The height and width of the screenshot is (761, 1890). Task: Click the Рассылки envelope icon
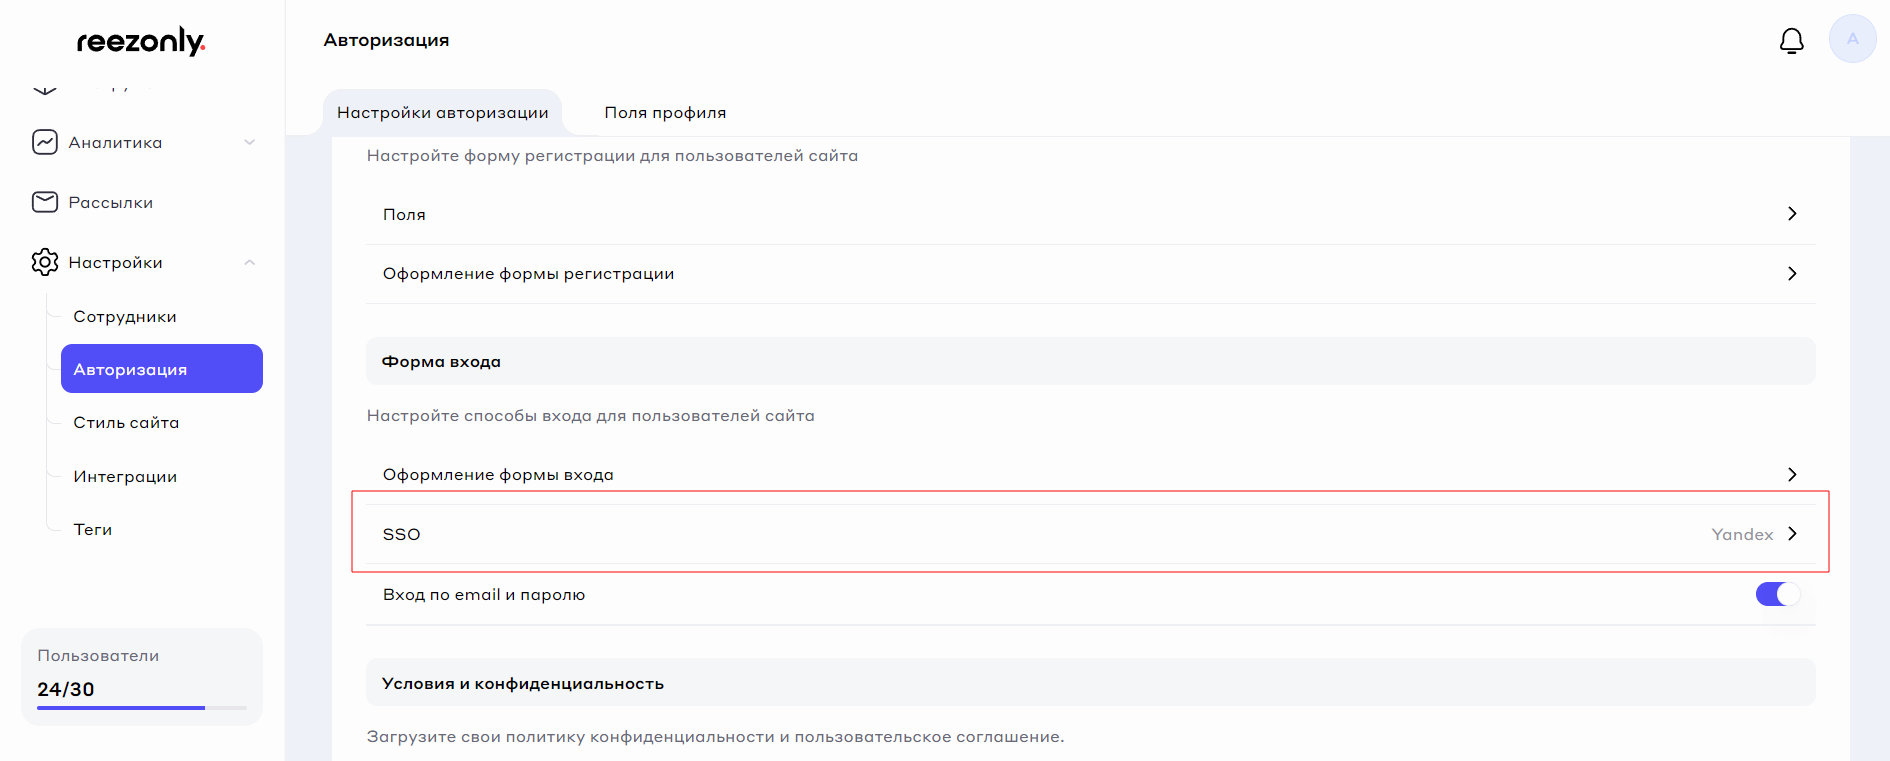point(45,202)
